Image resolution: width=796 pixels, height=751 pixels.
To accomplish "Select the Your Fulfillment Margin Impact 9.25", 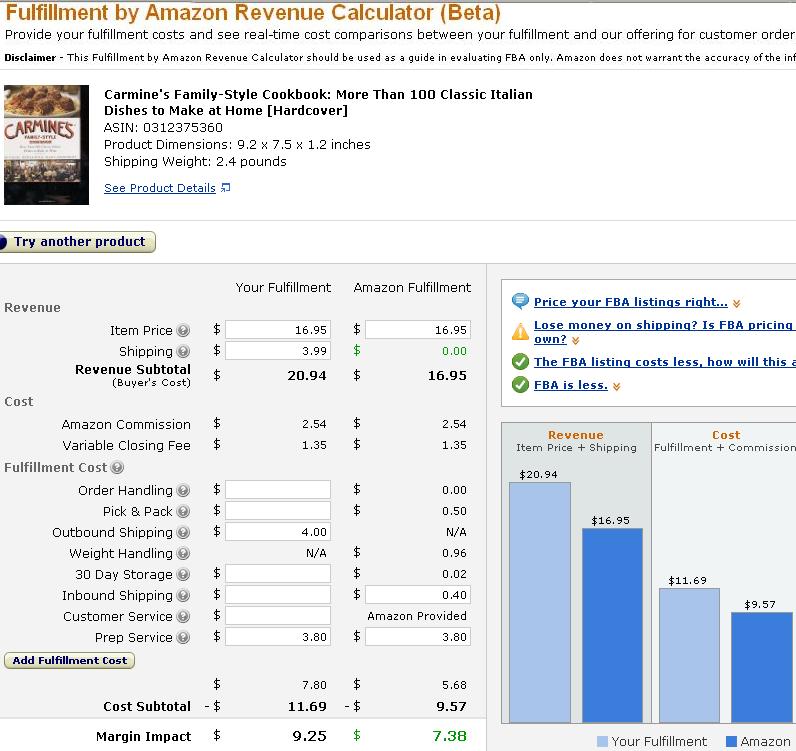I will click(309, 736).
